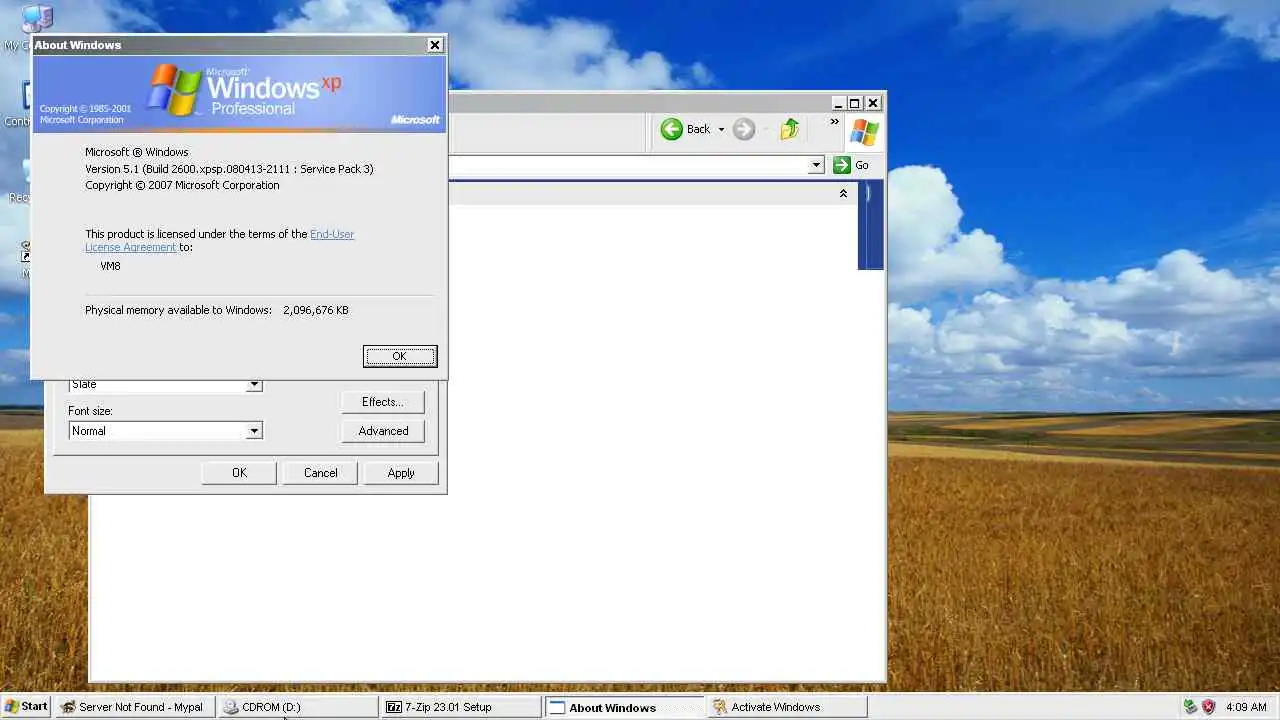Click the green network tray icon

pos(1190,707)
